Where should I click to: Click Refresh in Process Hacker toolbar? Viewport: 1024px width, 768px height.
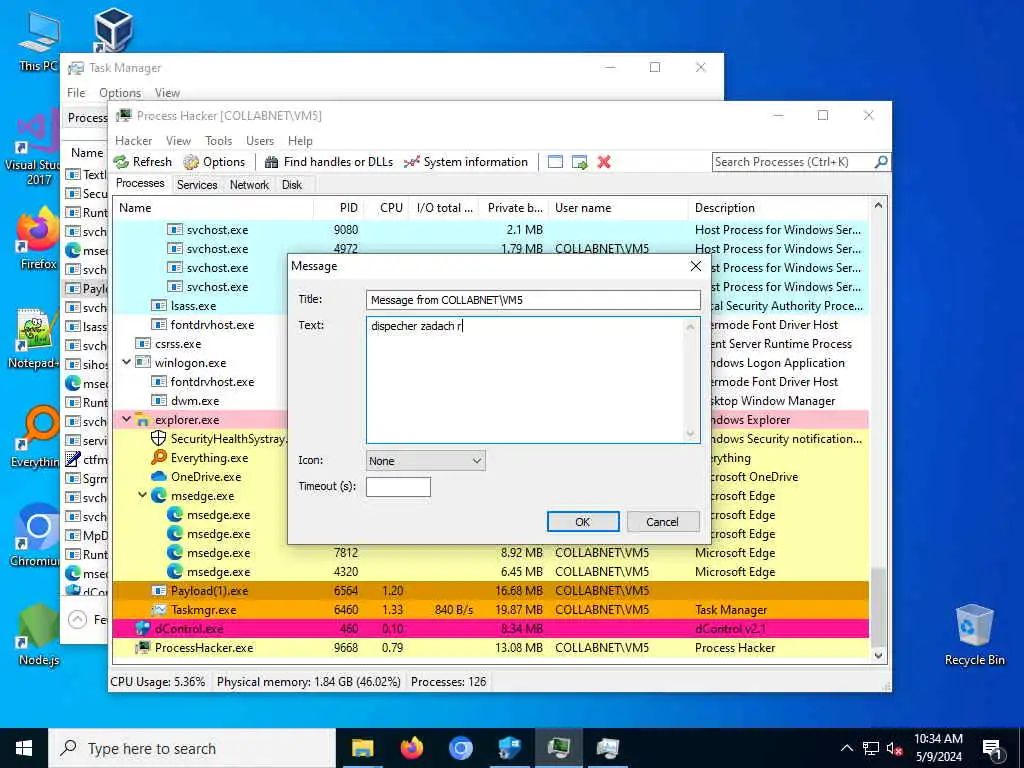(x=143, y=162)
